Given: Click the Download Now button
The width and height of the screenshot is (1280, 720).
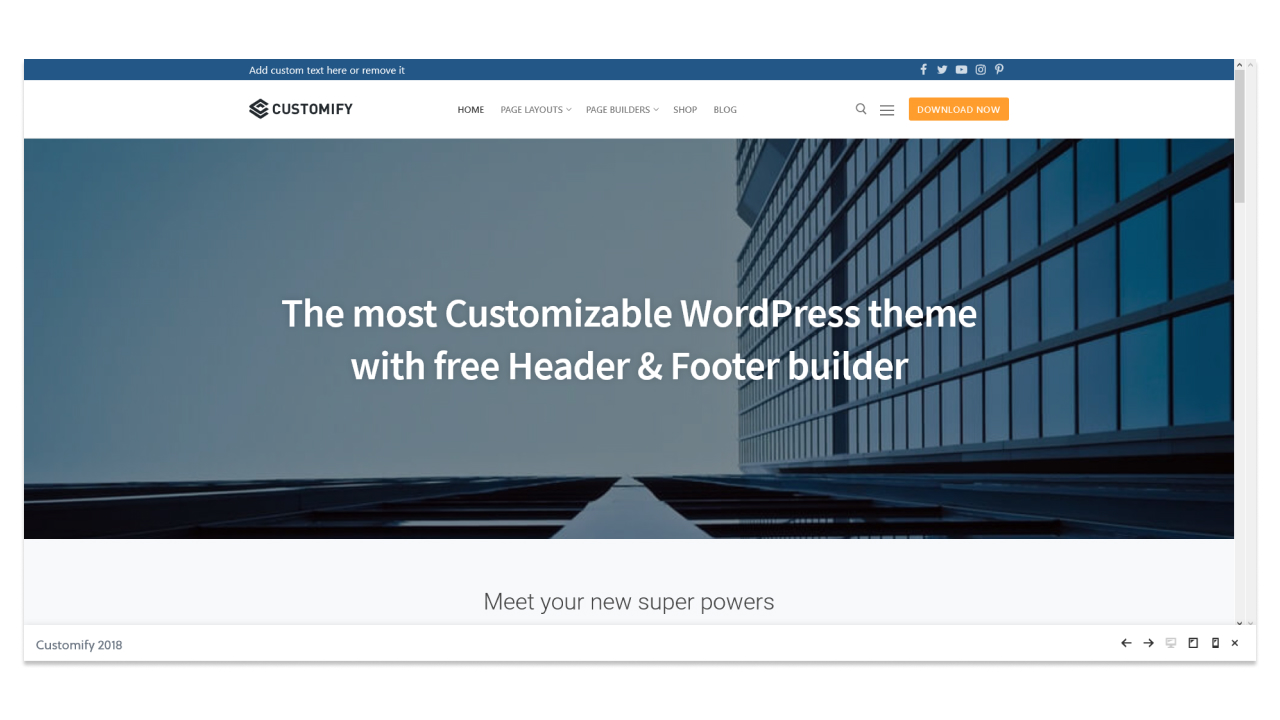Looking at the screenshot, I should click(x=958, y=109).
